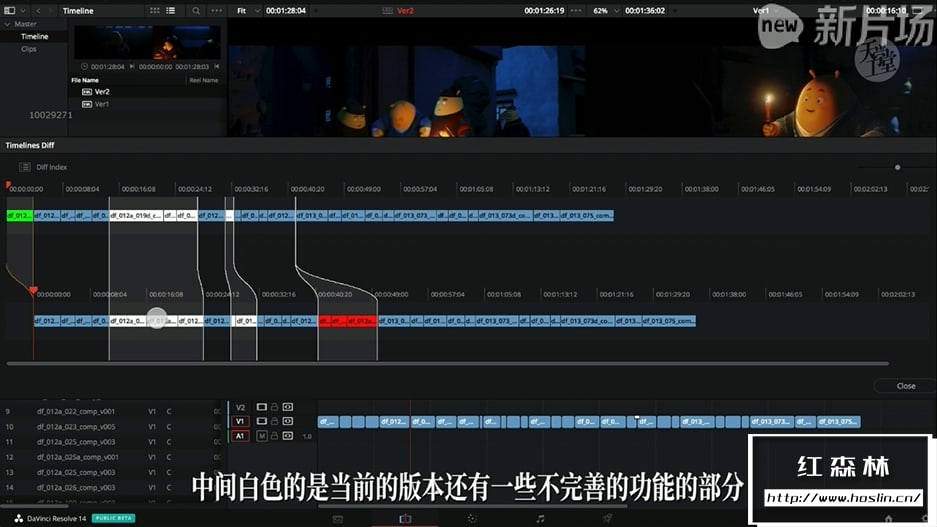Select the Ver2 timeline file
Viewport: 937px width, 527px height.
tap(102, 92)
